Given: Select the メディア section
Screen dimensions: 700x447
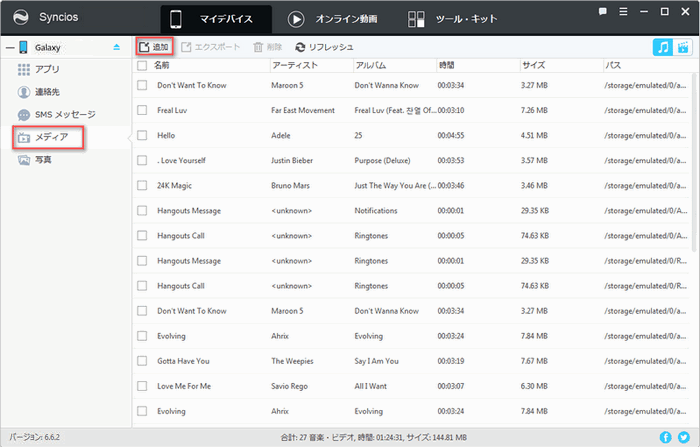Looking at the screenshot, I should click(48, 138).
